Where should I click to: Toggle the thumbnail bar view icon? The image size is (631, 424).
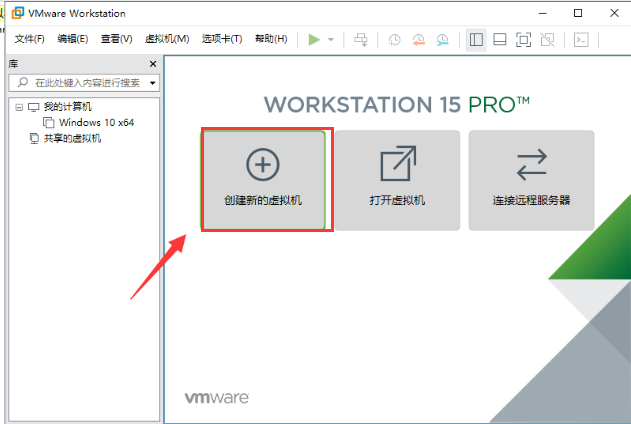click(499, 39)
